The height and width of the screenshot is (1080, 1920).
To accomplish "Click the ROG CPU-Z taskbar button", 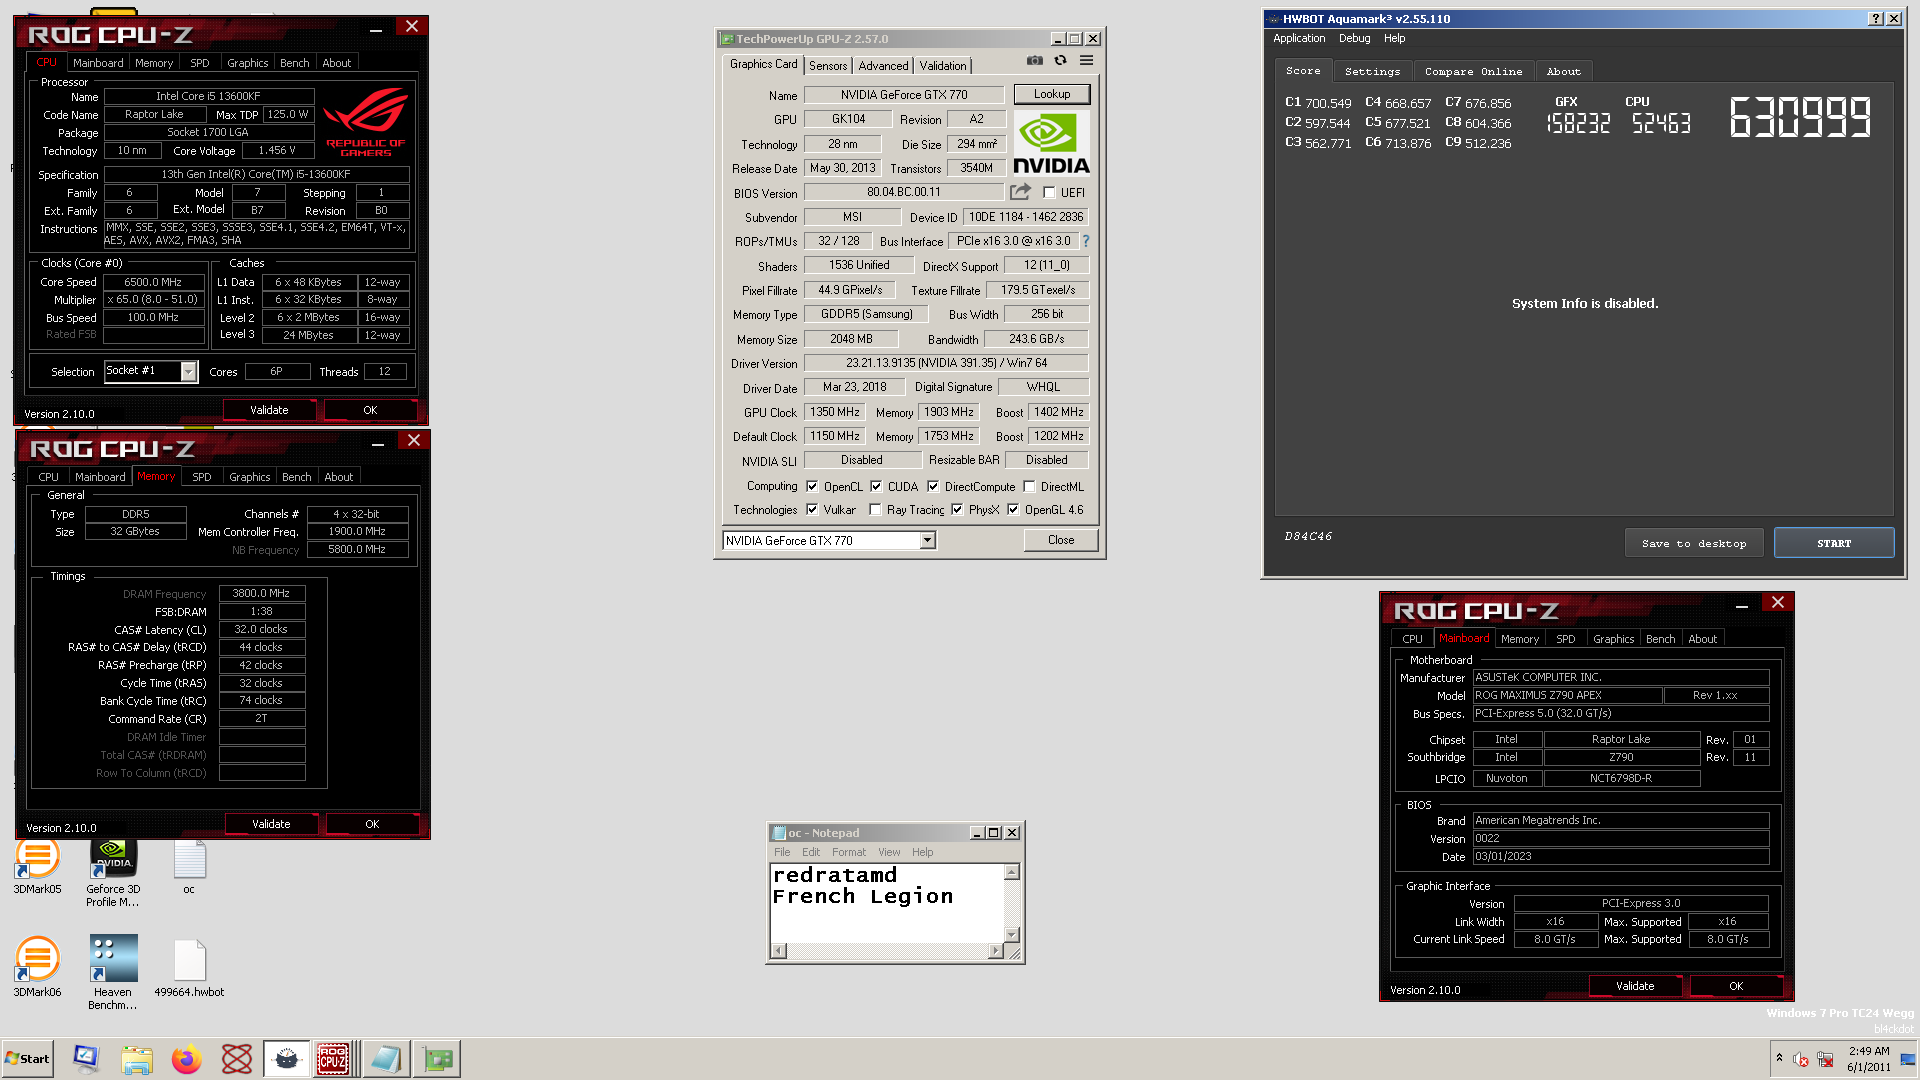I will coord(334,1059).
